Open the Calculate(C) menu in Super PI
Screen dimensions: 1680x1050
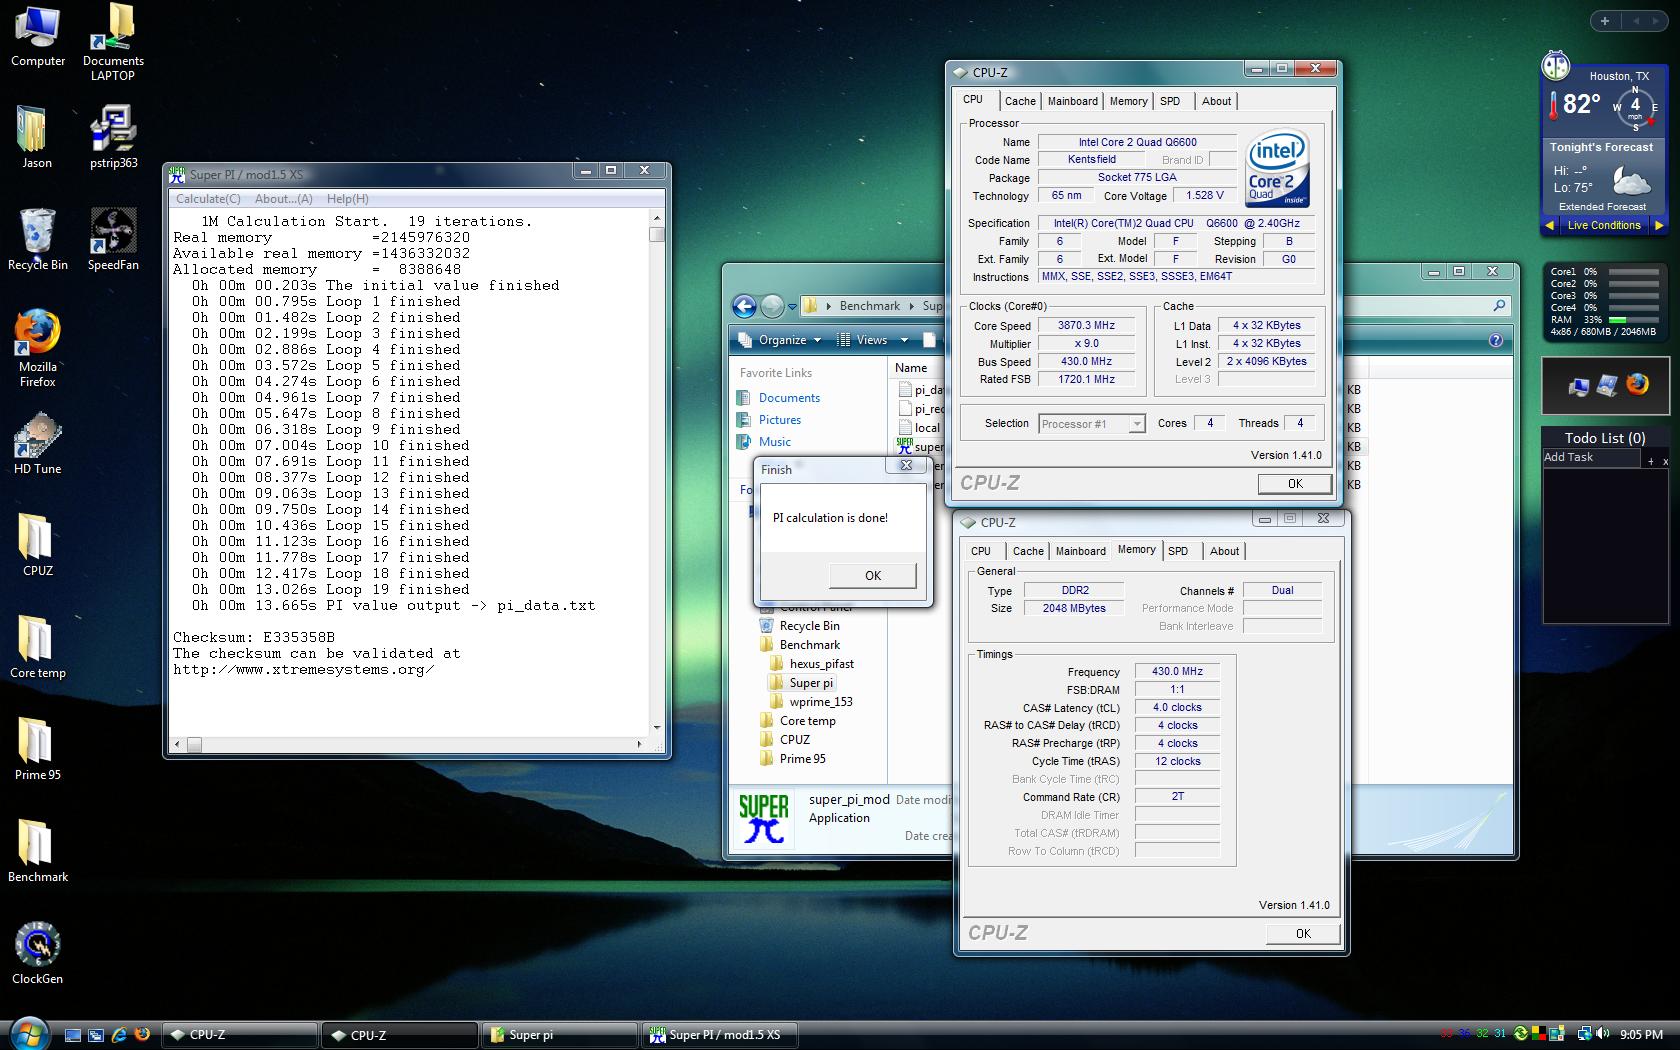(x=208, y=199)
